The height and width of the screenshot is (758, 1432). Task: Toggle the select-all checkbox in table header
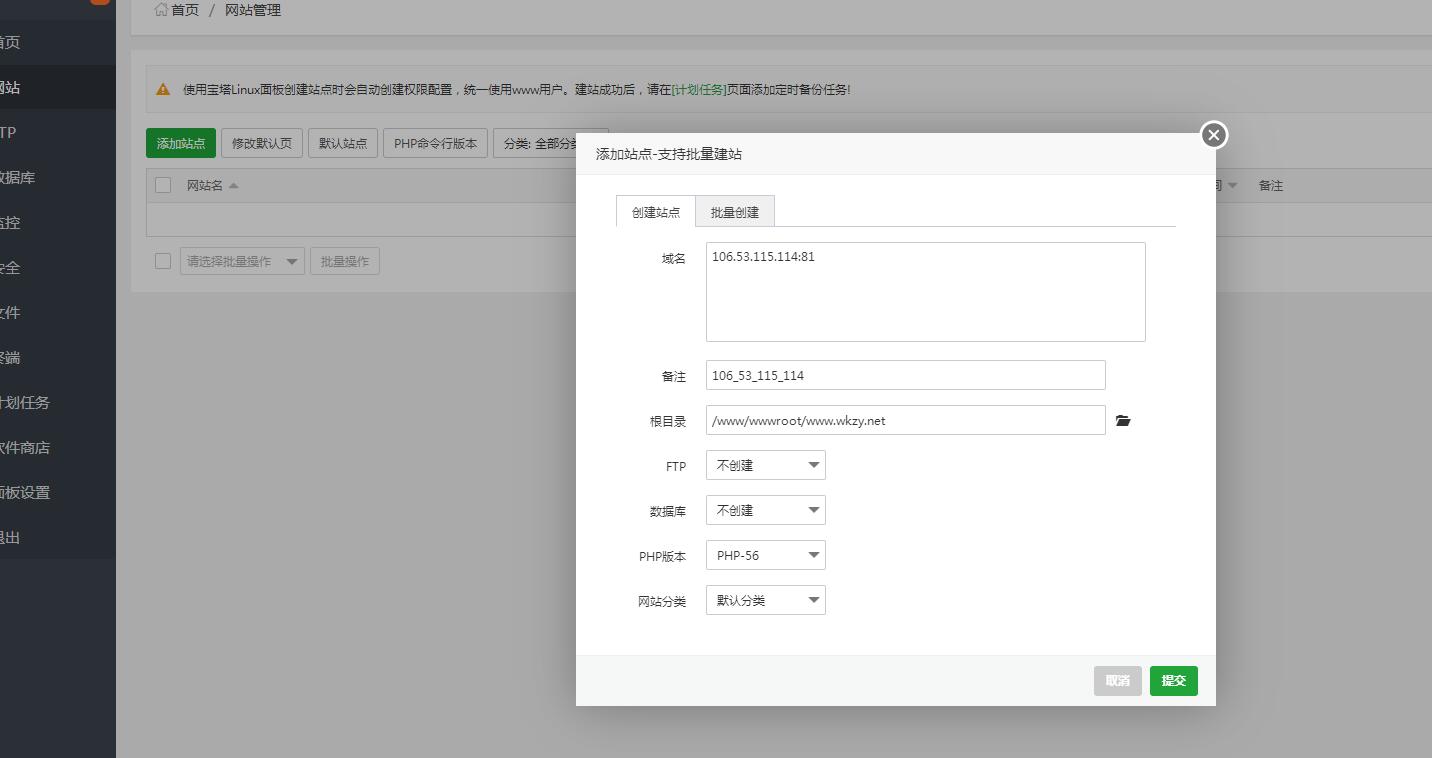[x=163, y=185]
